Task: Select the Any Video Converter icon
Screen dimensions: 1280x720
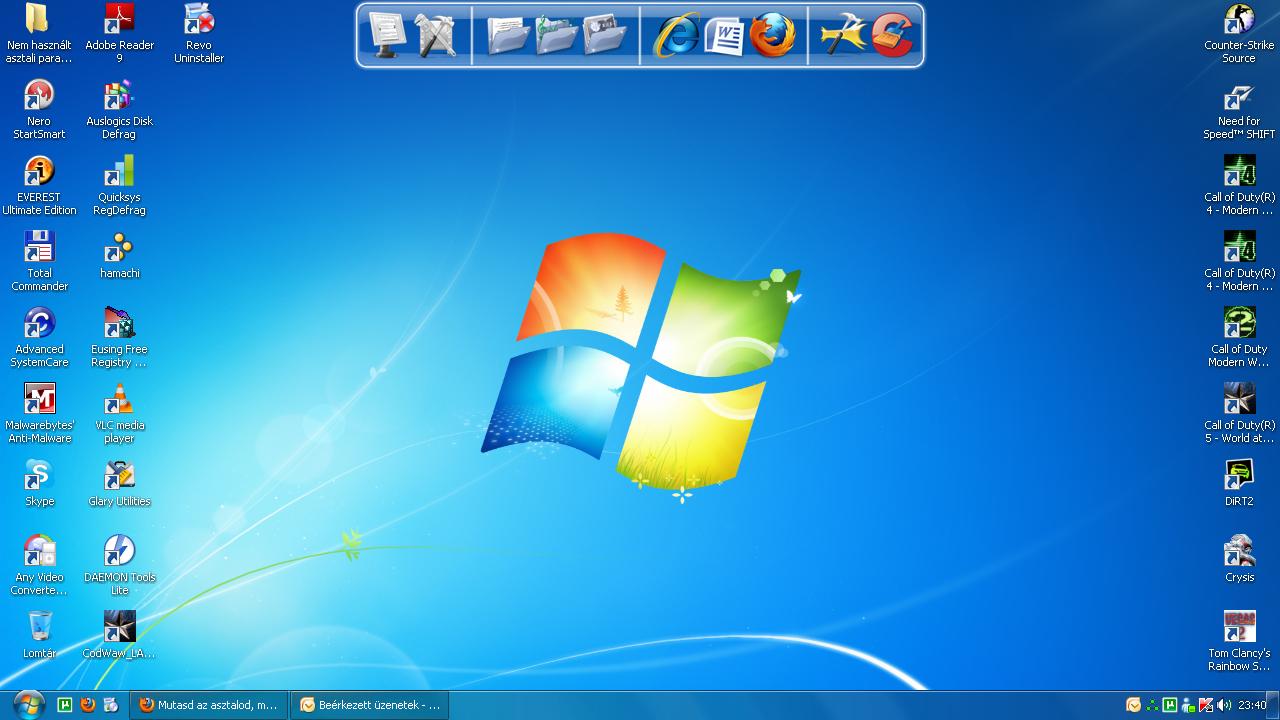Action: coord(39,565)
